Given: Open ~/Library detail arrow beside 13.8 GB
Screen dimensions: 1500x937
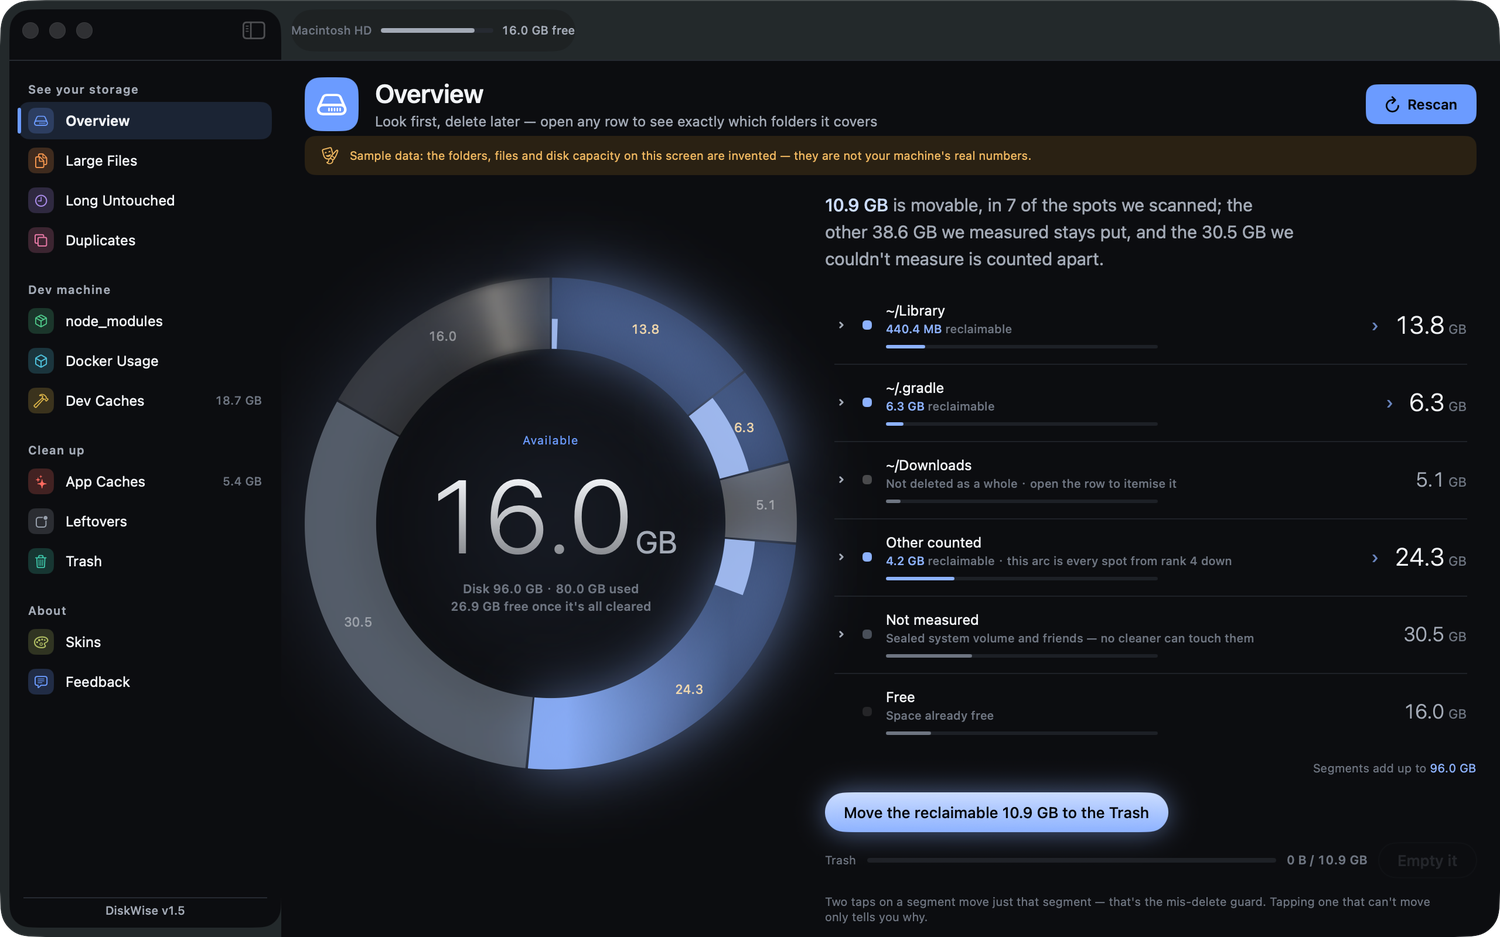Looking at the screenshot, I should (x=1375, y=326).
